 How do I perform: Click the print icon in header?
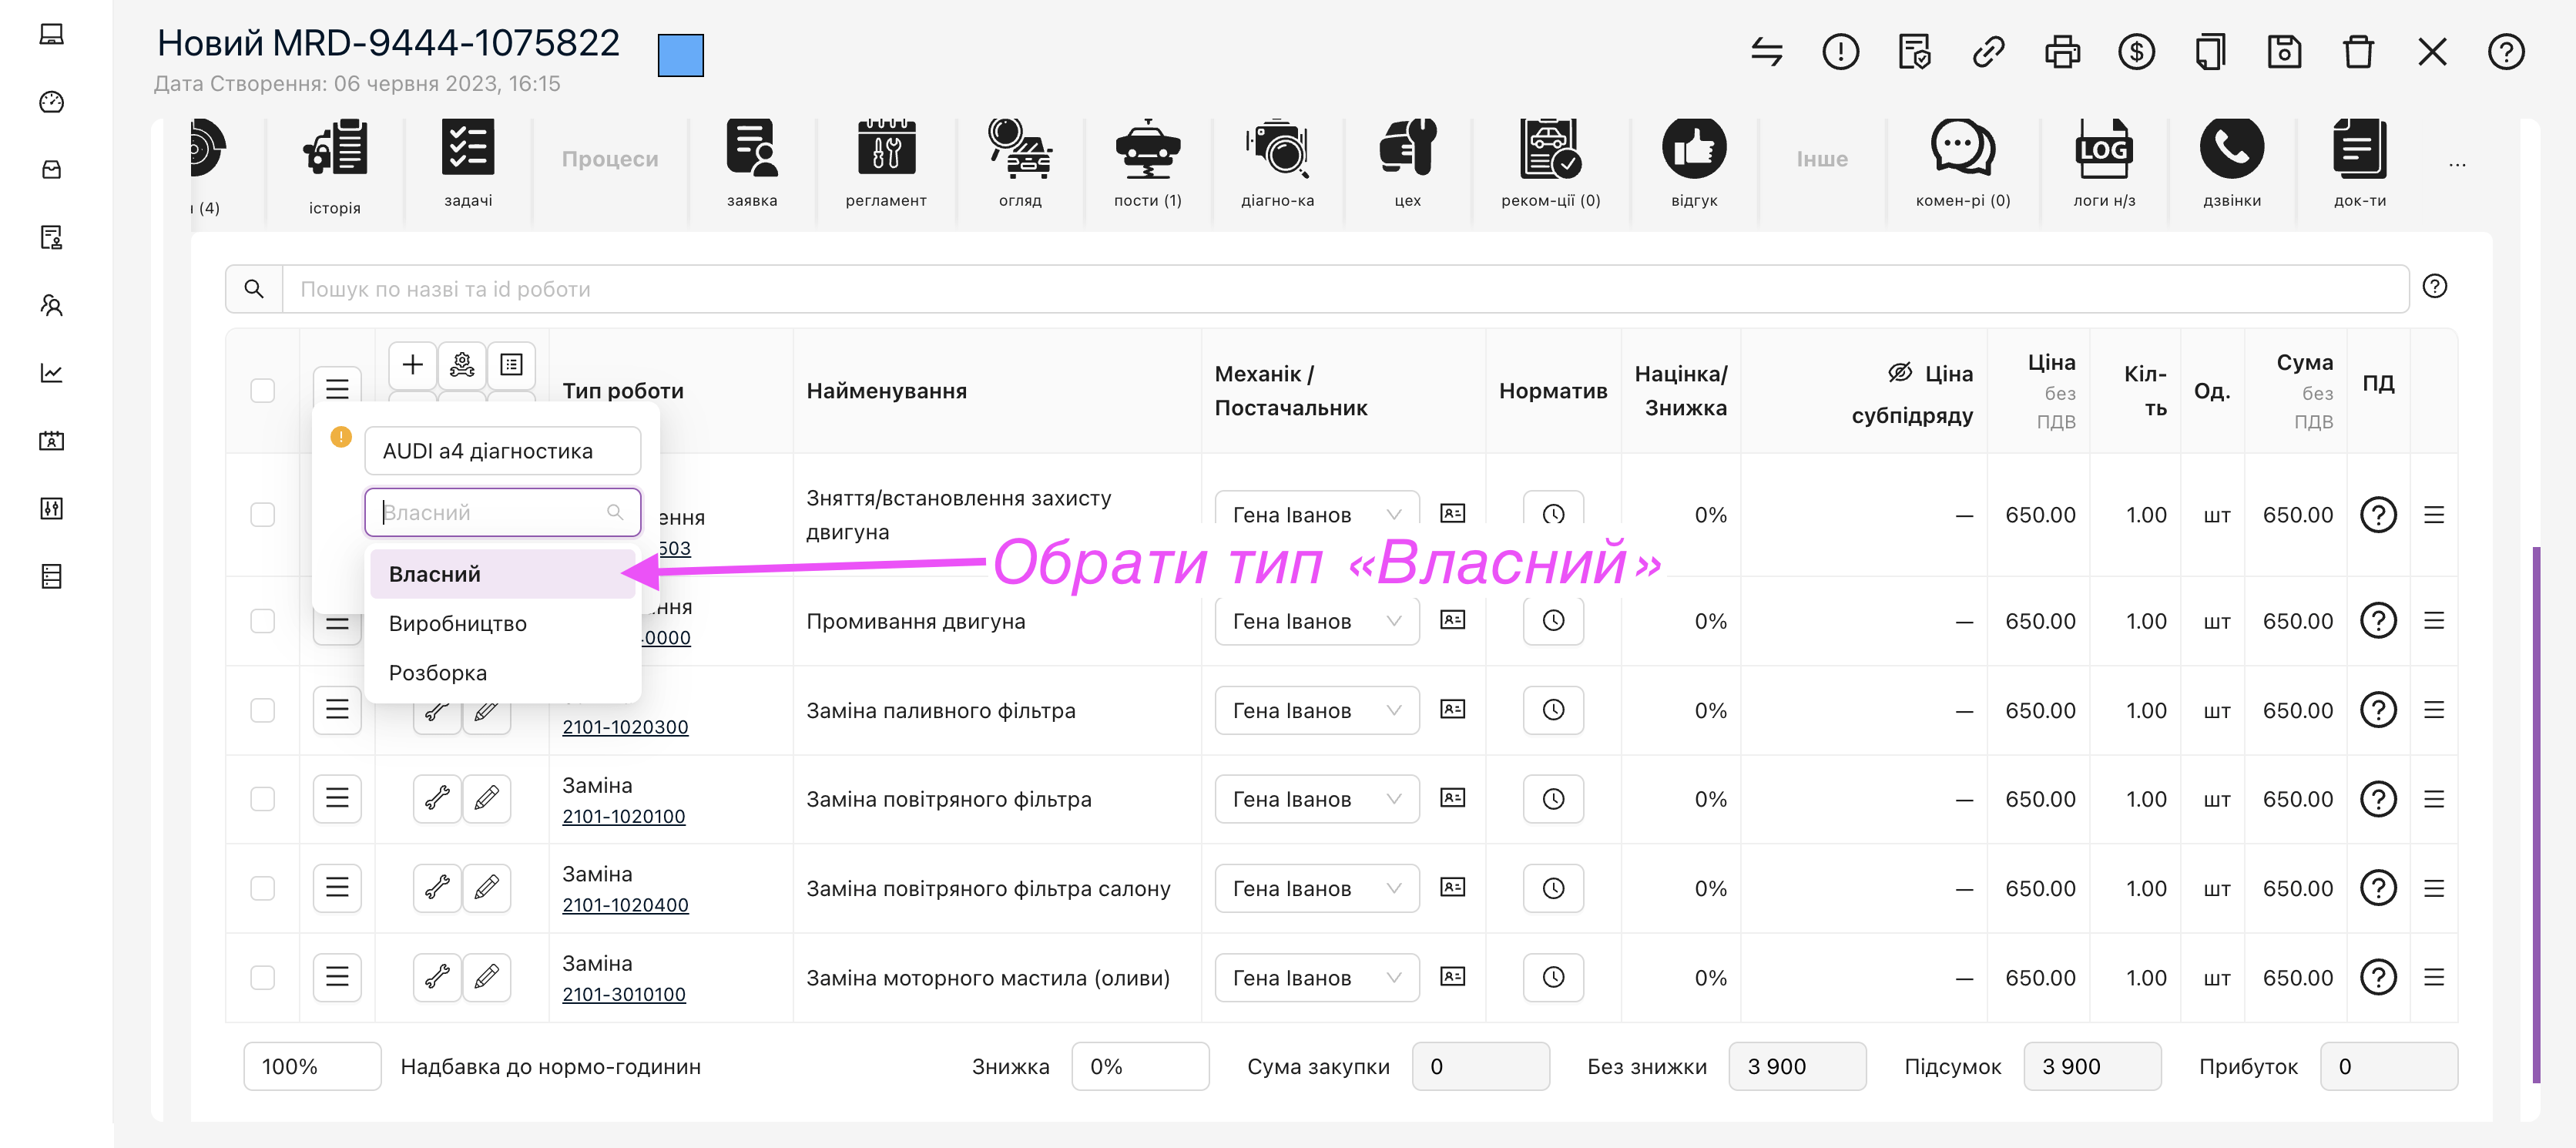[2062, 52]
